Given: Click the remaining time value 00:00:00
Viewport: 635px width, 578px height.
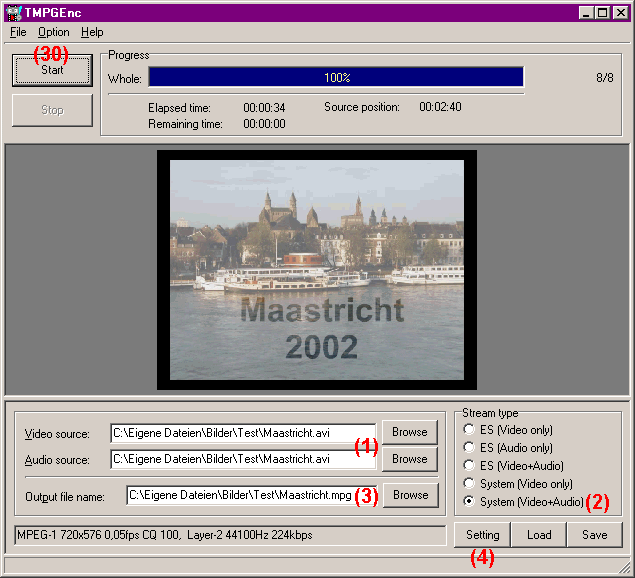Looking at the screenshot, I should [x=264, y=124].
